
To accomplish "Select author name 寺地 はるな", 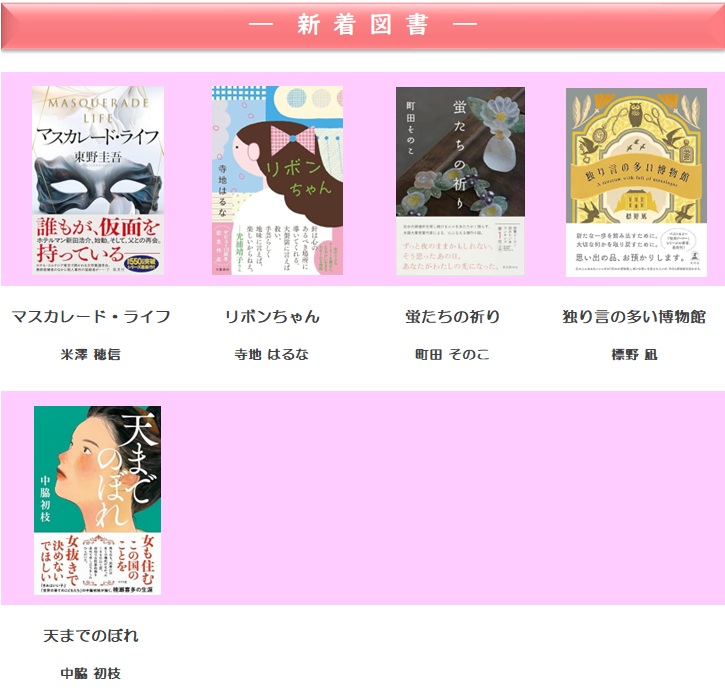I will pos(271,354).
